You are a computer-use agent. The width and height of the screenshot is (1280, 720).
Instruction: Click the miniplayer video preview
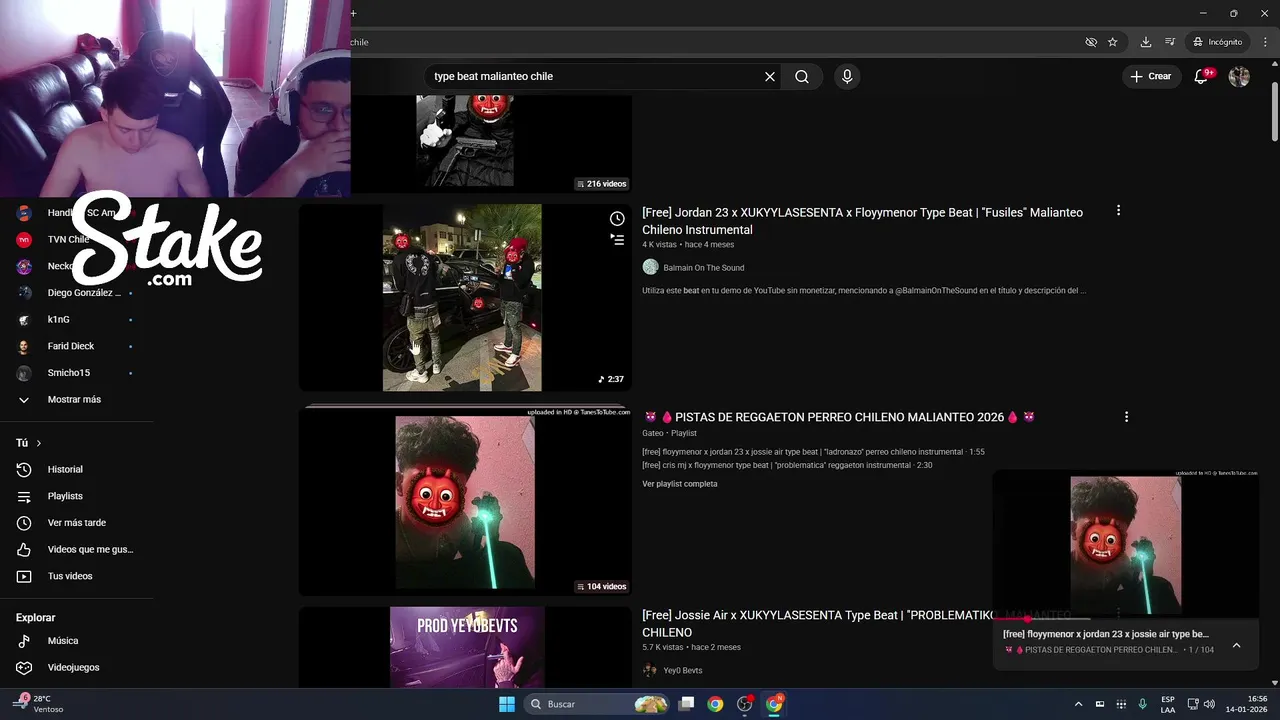(x=1126, y=543)
